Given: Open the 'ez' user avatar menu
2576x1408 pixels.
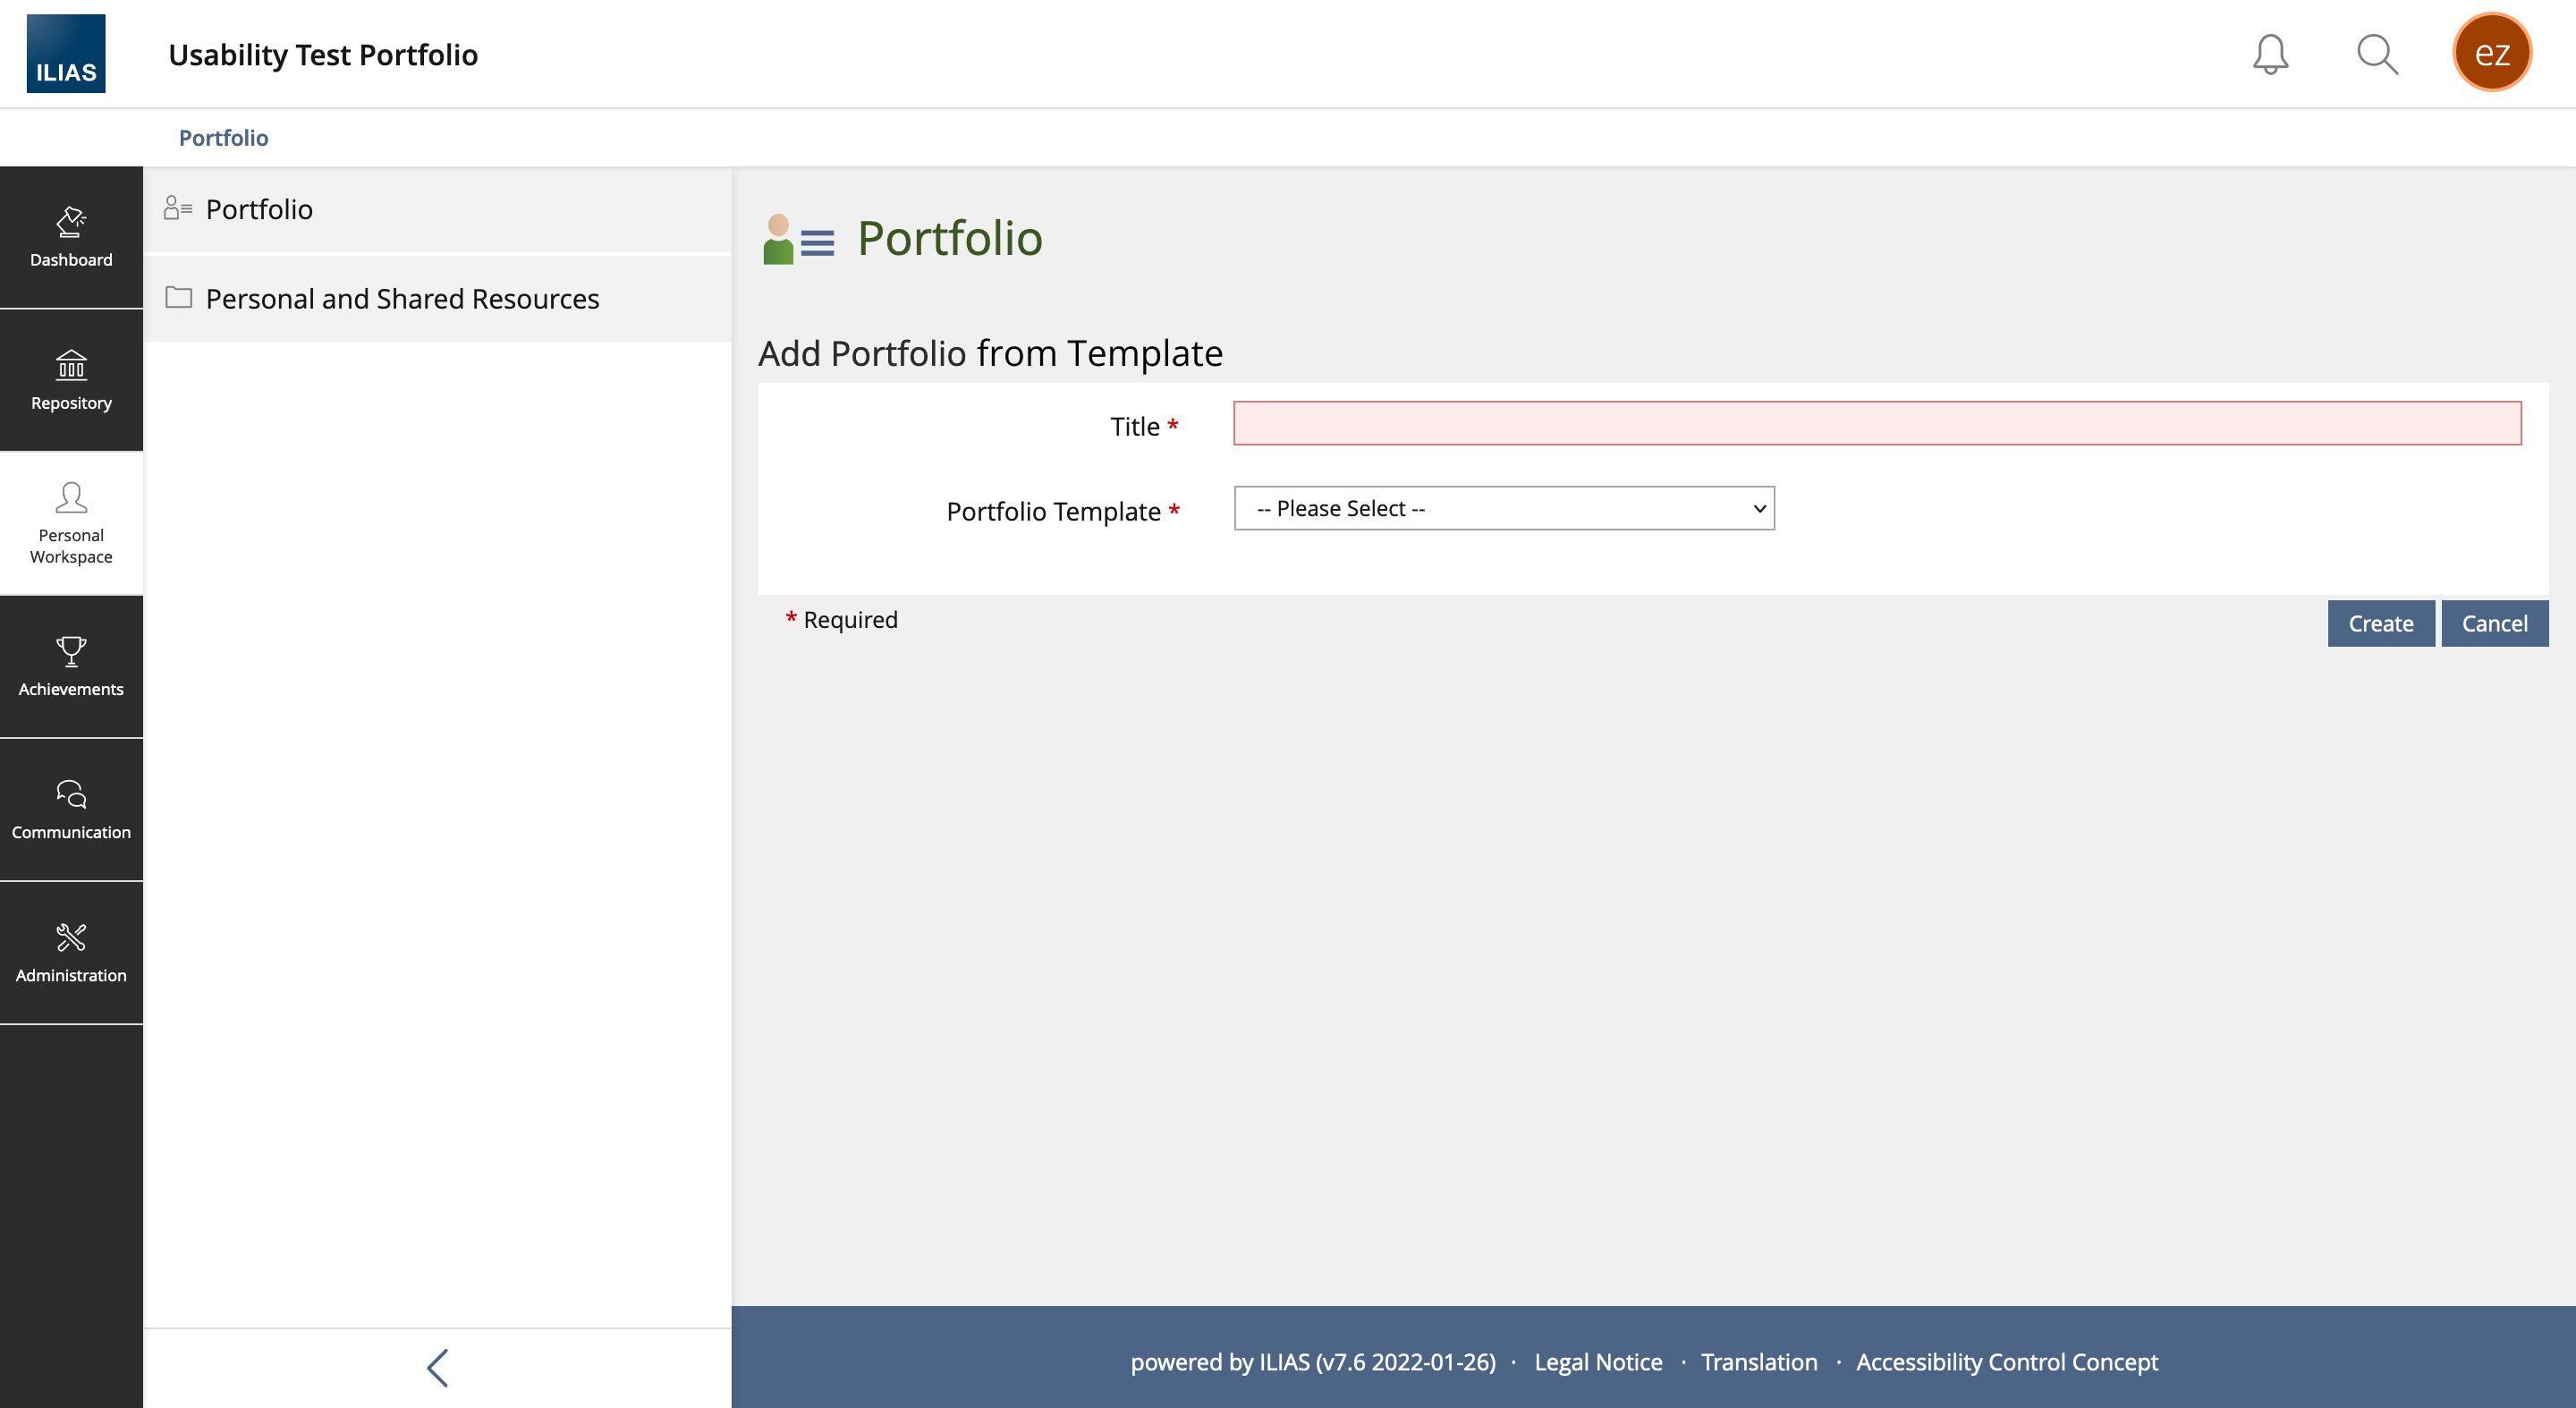Looking at the screenshot, I should point(2491,53).
